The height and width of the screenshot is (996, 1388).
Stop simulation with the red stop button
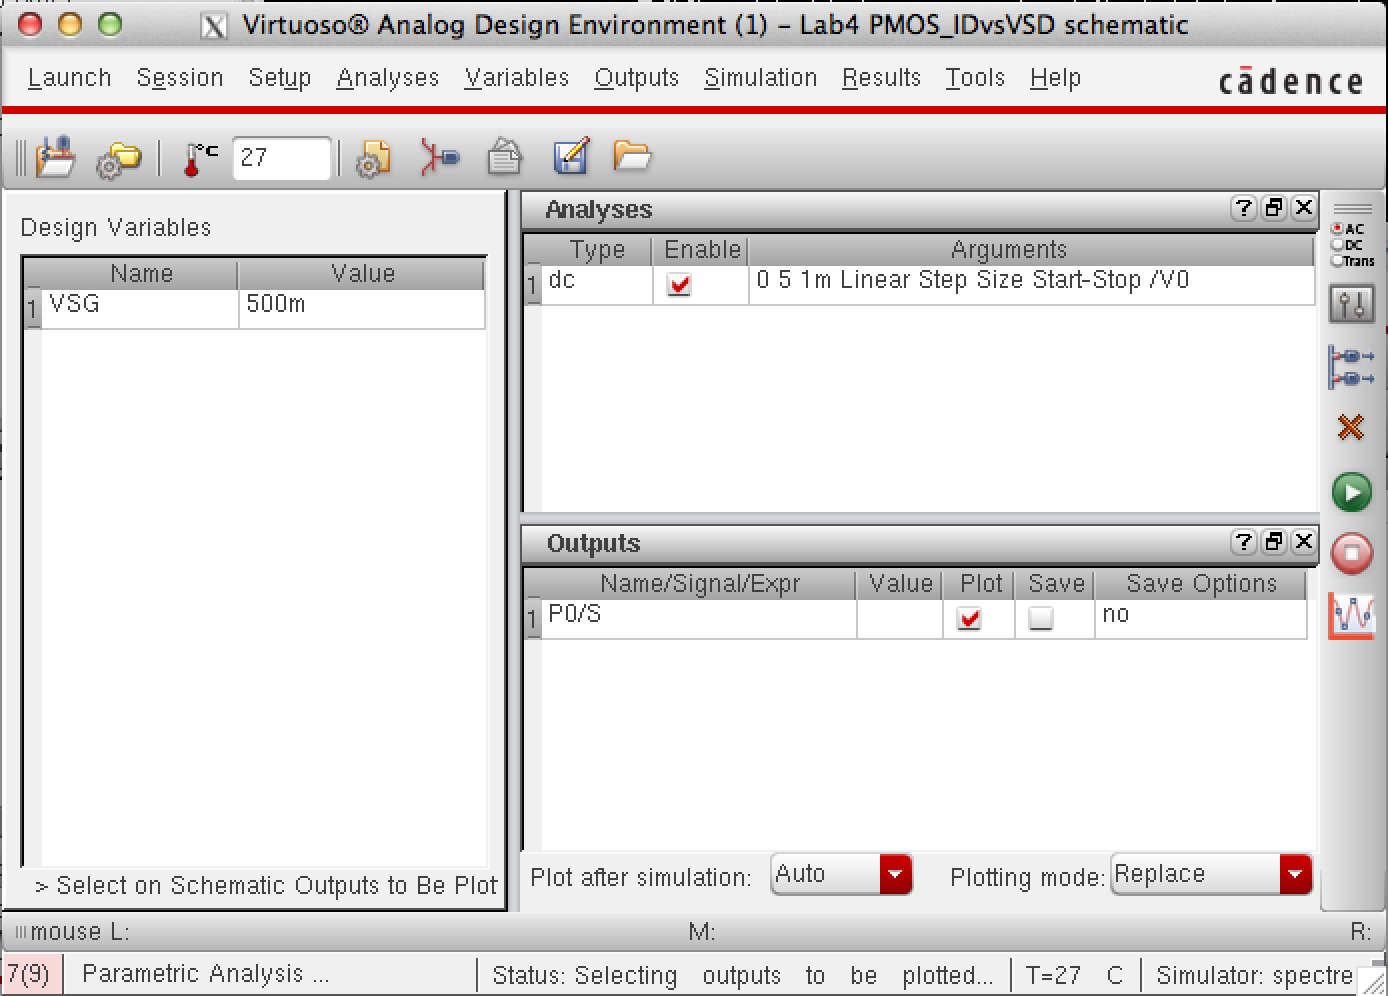1352,553
